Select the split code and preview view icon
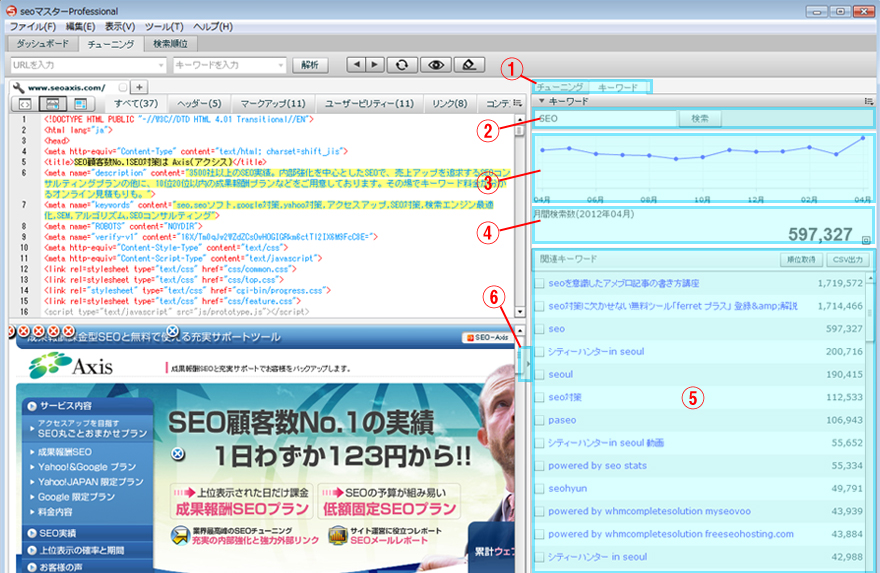 53,104
